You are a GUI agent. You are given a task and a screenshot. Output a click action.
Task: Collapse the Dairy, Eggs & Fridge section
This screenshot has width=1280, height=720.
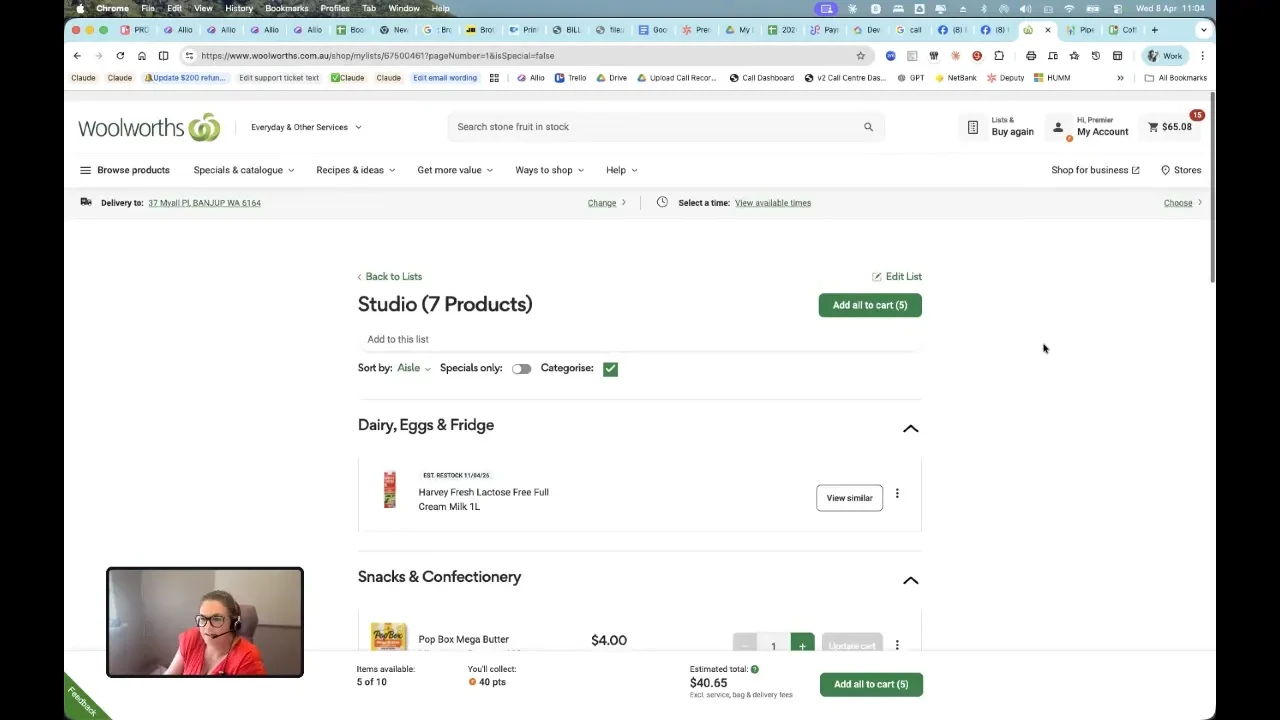click(x=910, y=428)
